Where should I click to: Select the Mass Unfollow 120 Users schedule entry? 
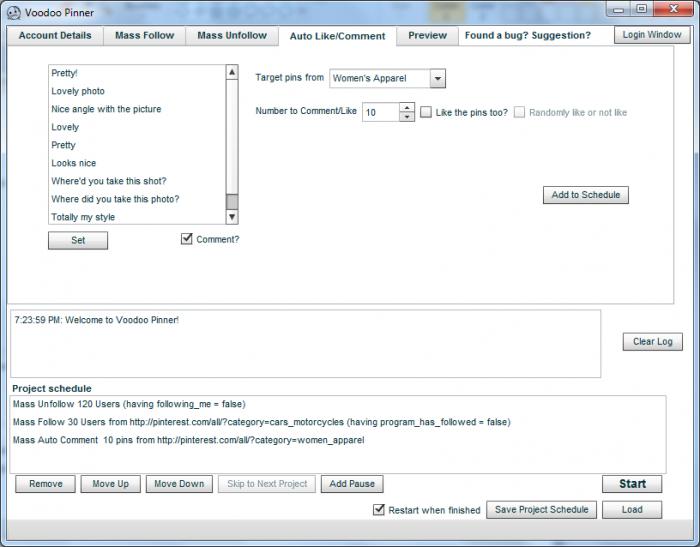coord(338,404)
